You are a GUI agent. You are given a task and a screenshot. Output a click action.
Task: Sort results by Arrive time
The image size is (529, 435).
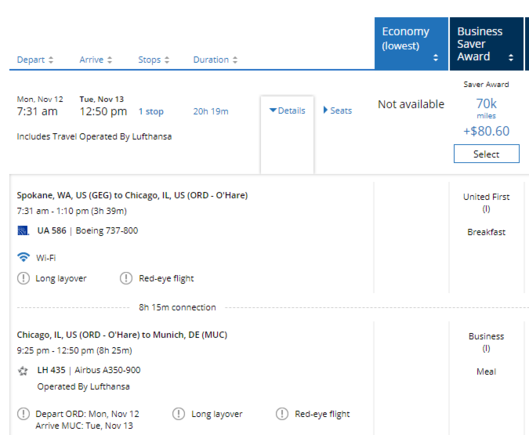[96, 60]
